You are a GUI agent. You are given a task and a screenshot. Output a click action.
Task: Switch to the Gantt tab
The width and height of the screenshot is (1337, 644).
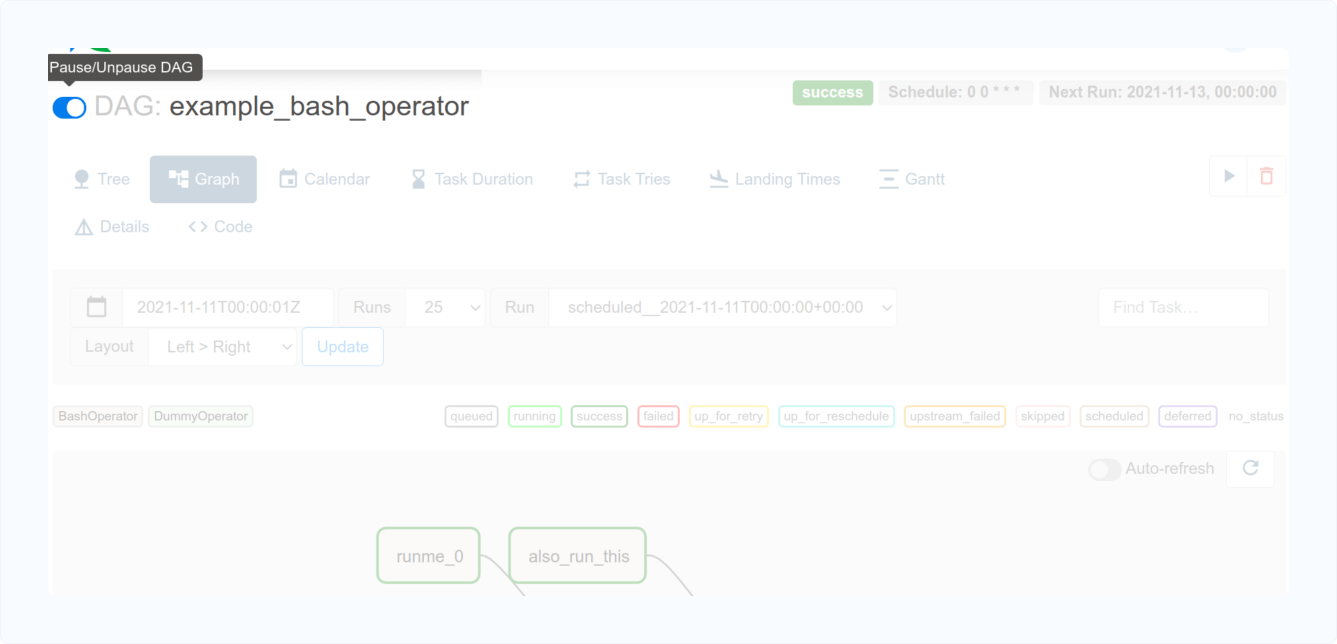pyautogui.click(x=912, y=179)
